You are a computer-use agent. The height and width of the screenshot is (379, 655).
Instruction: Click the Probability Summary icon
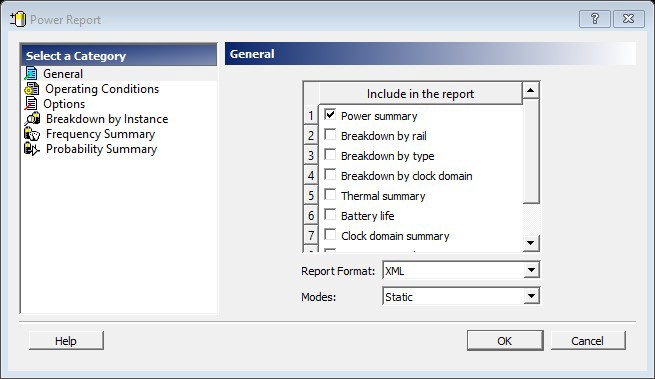click(x=32, y=149)
